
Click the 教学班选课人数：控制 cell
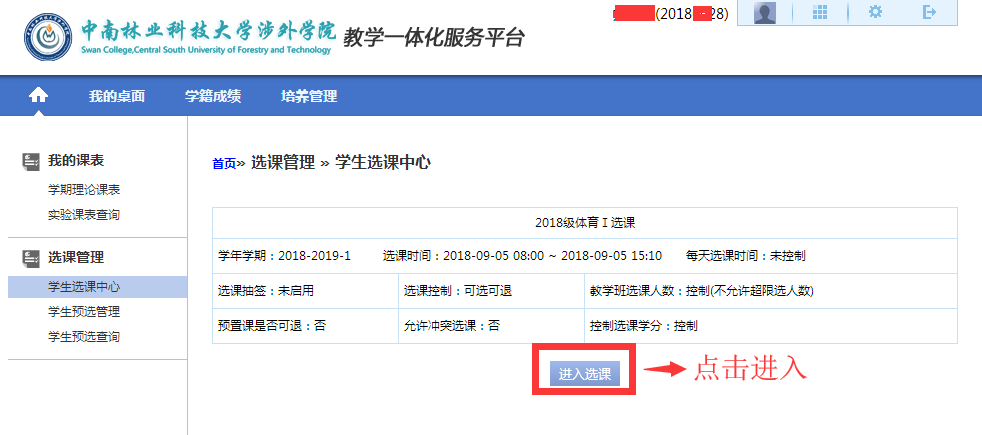point(771,291)
